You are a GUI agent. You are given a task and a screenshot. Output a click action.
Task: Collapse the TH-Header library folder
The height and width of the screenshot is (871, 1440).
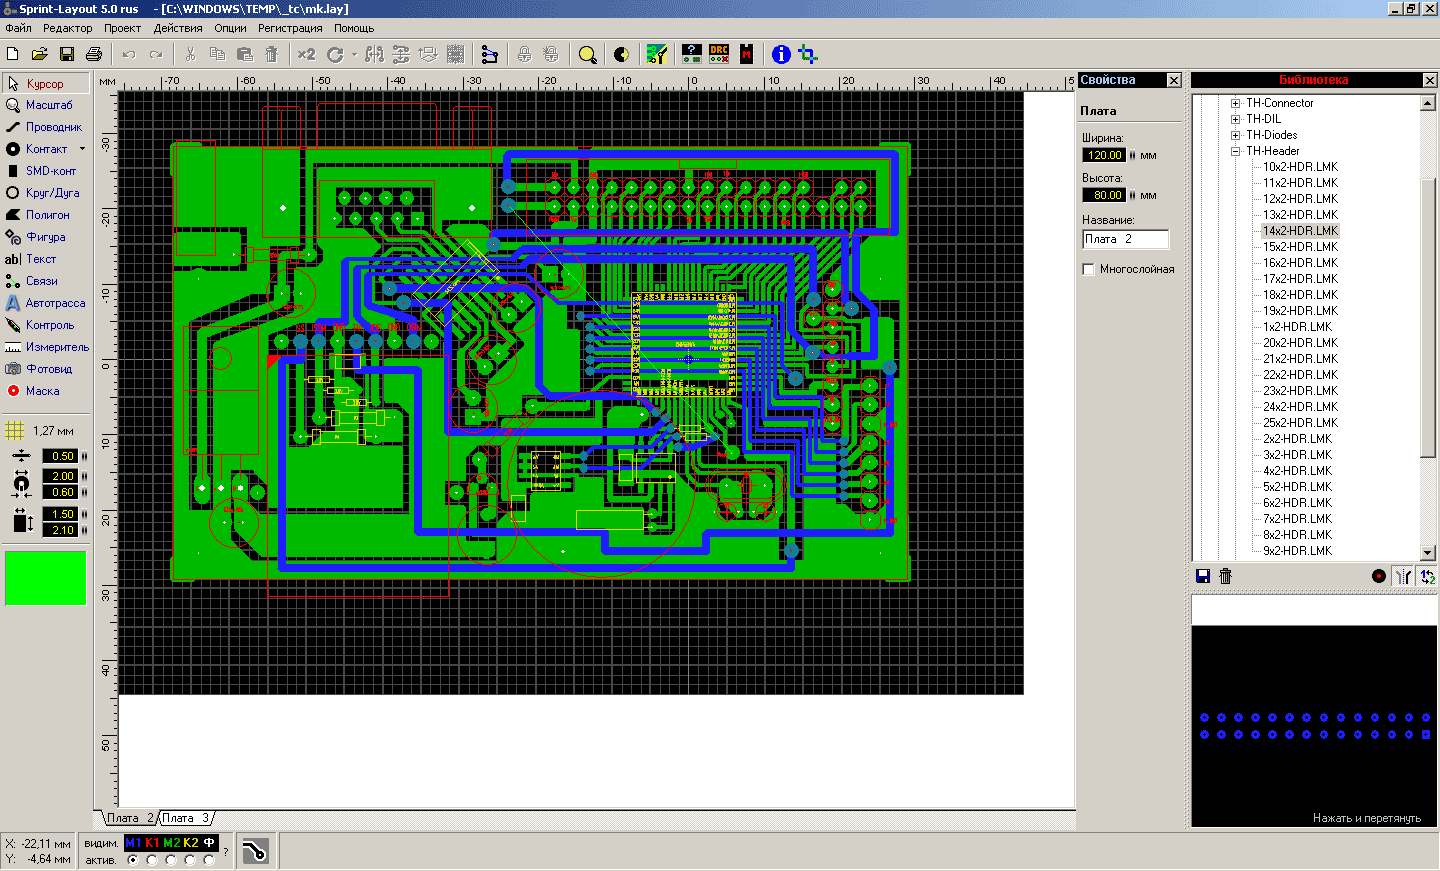(x=1236, y=151)
